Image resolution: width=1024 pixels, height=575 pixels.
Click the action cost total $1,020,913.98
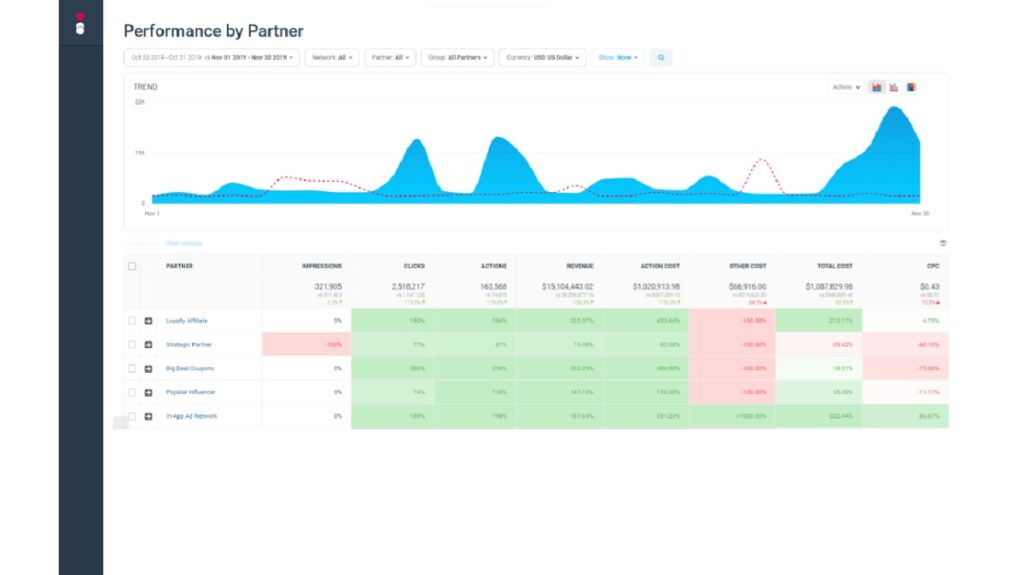(x=656, y=287)
